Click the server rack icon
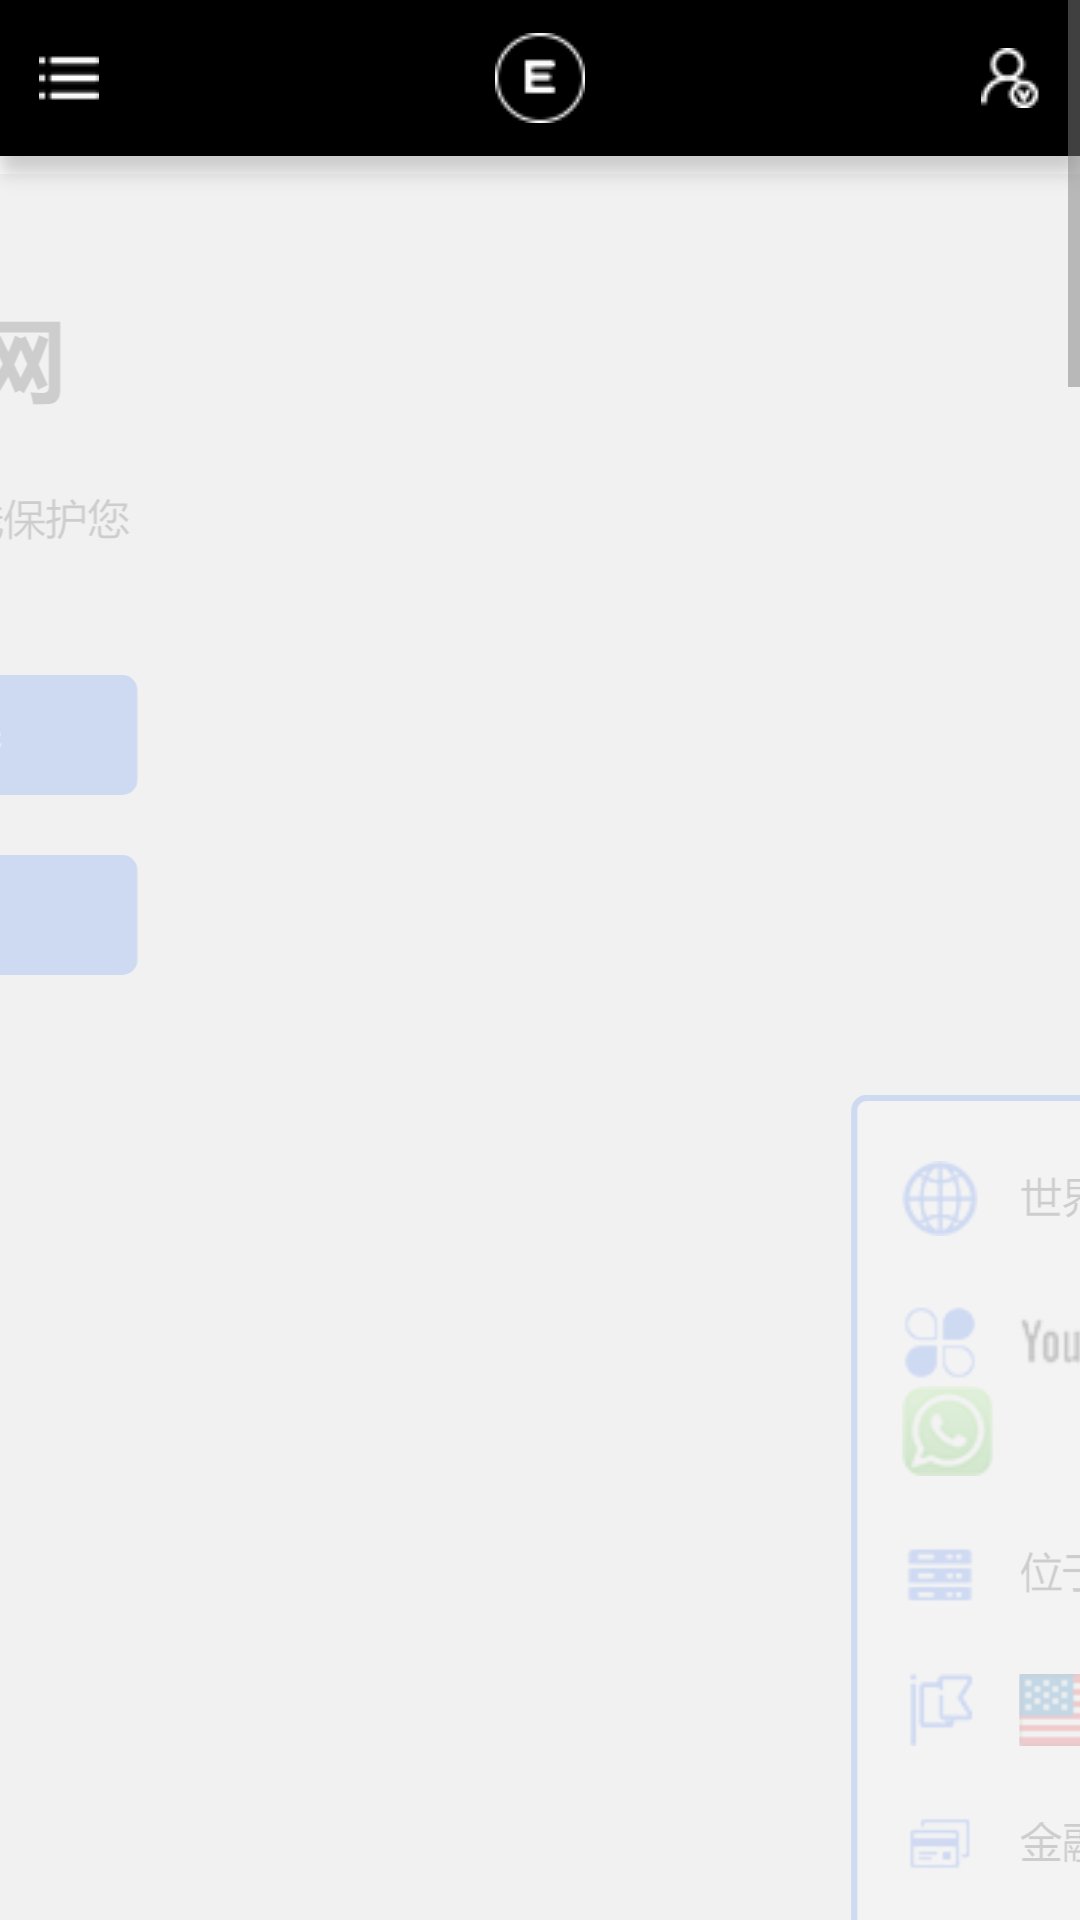 tap(940, 1575)
